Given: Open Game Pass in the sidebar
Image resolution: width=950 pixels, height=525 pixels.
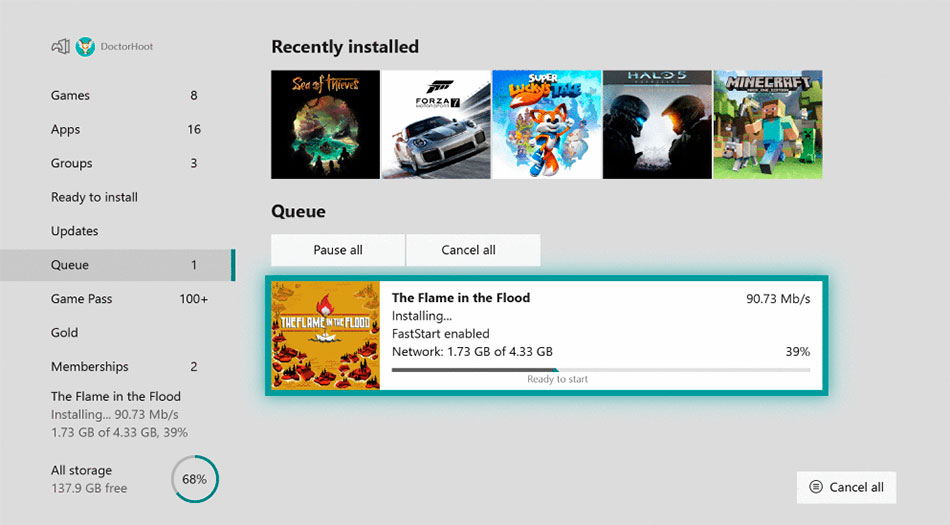Looking at the screenshot, I should tap(118, 299).
